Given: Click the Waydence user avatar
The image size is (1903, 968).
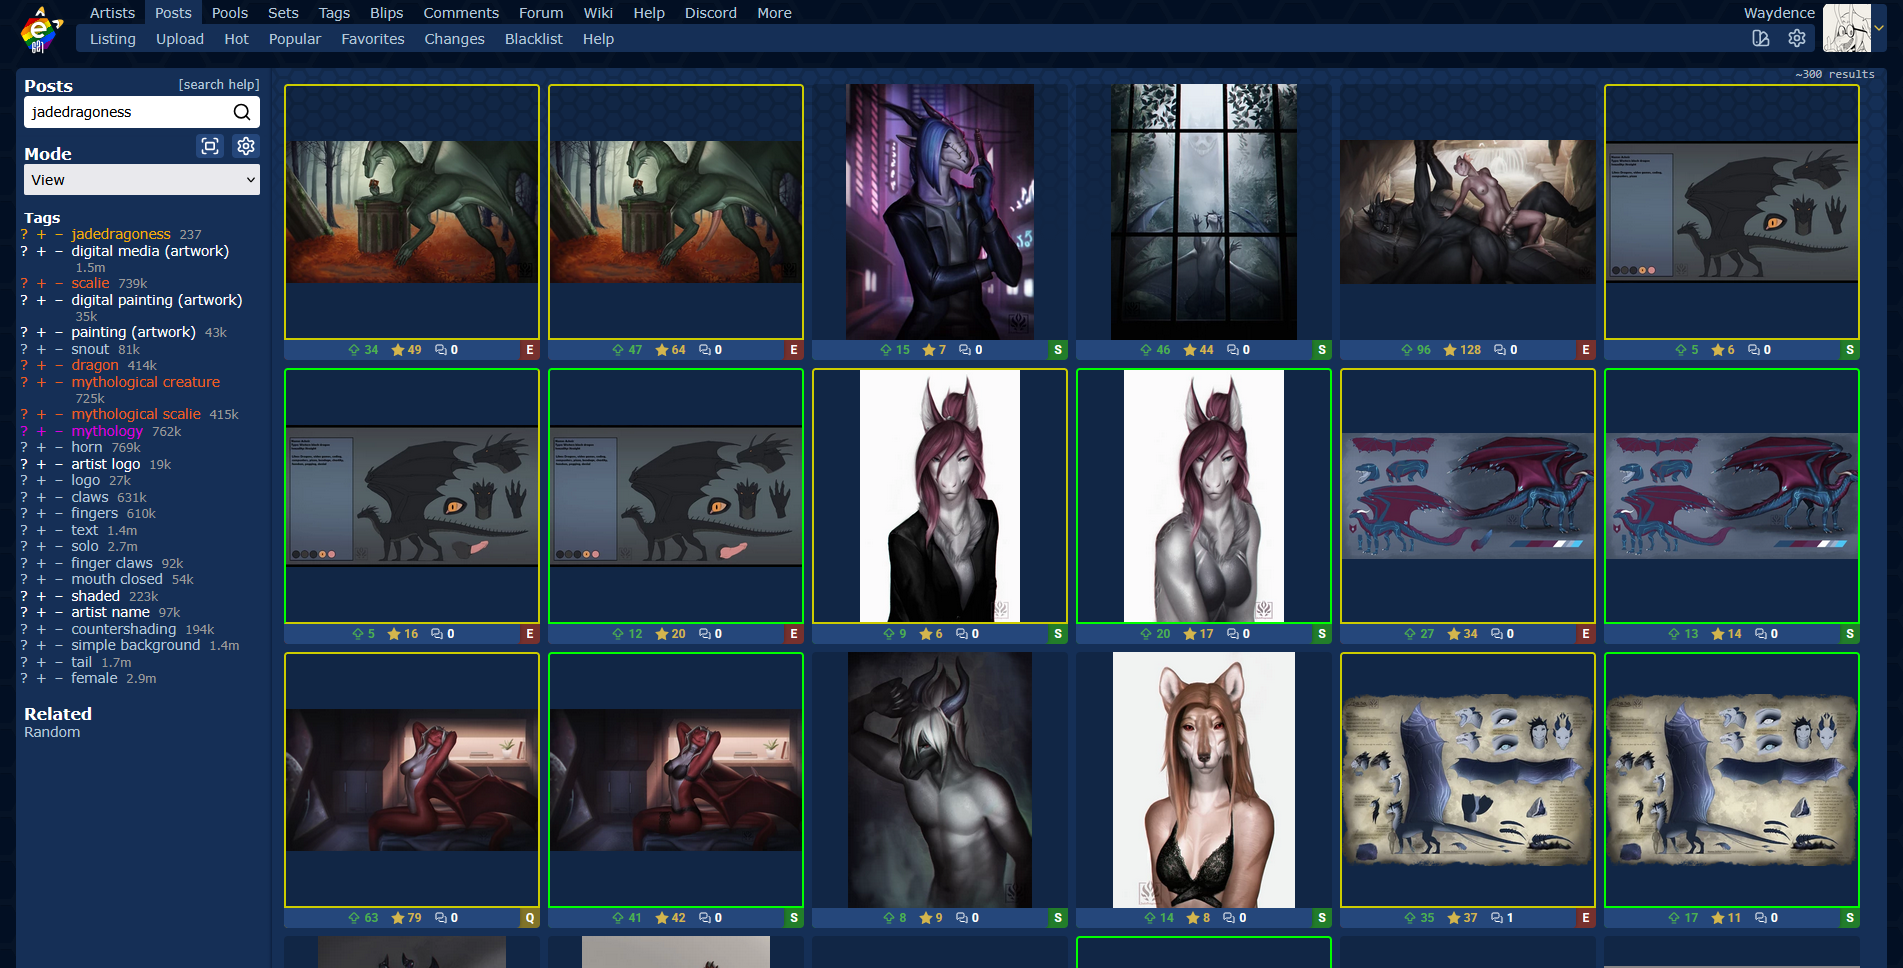Looking at the screenshot, I should [x=1846, y=28].
